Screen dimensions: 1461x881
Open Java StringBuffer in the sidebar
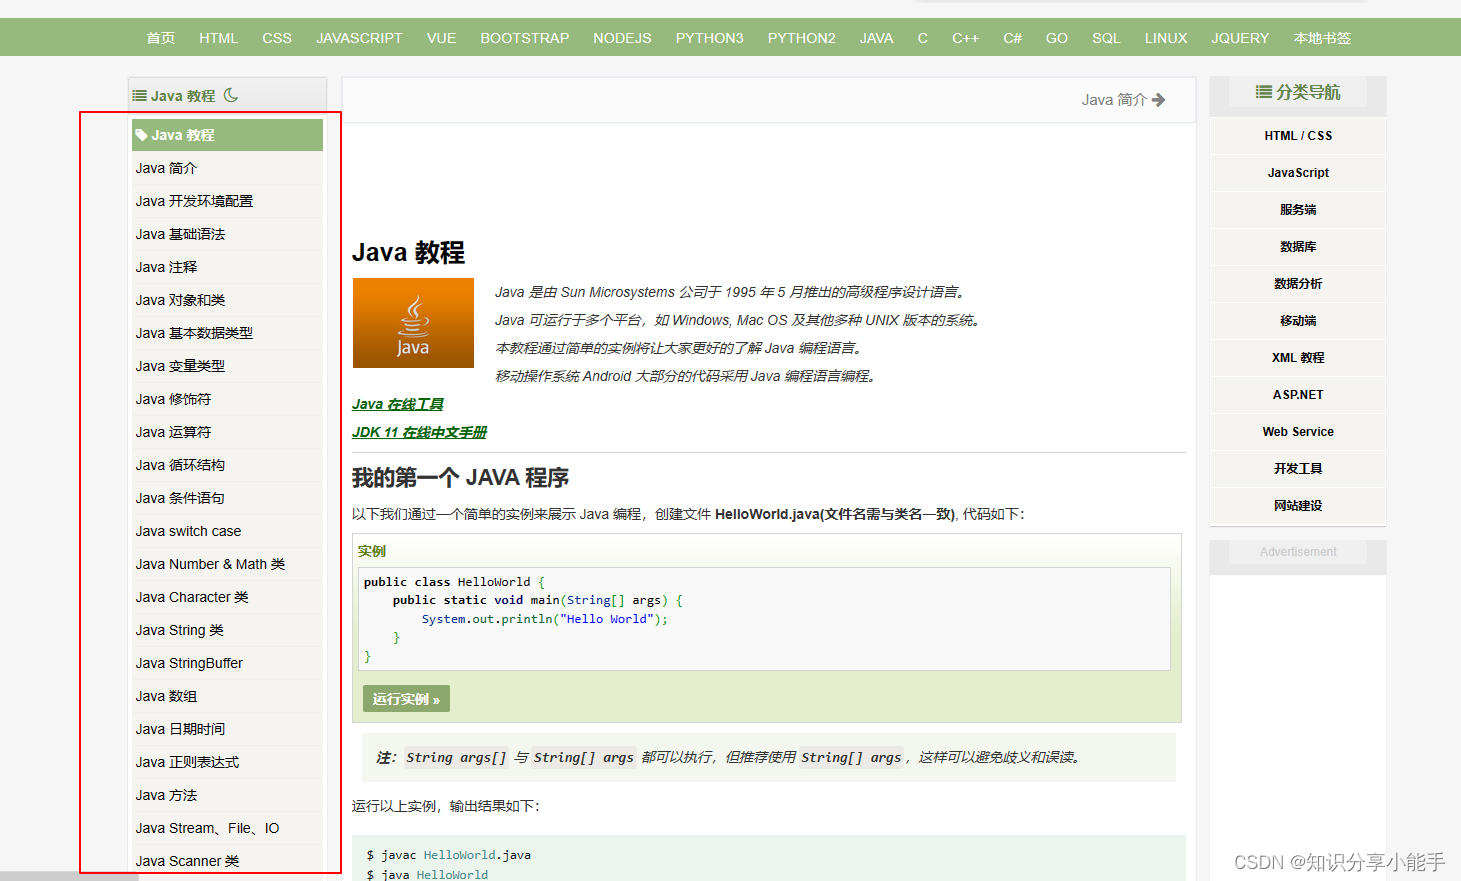point(227,663)
